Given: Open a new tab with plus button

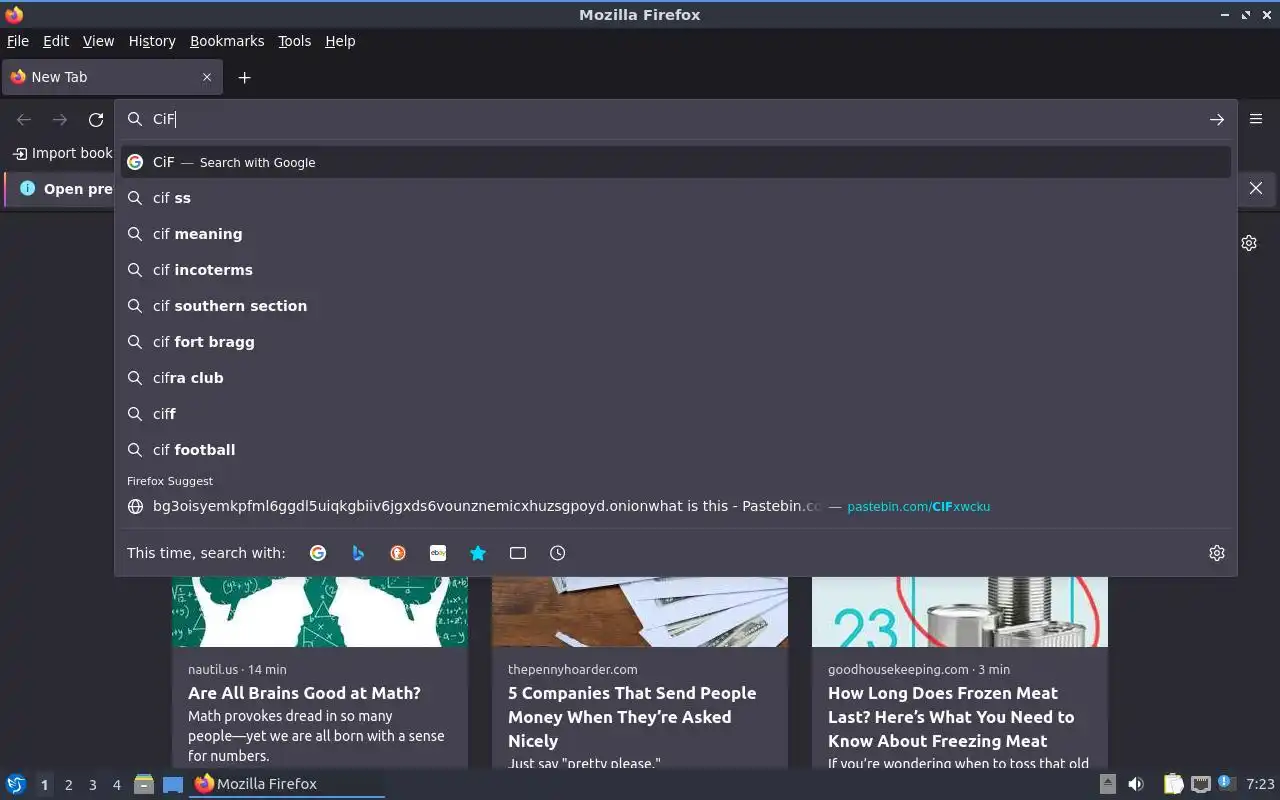Looking at the screenshot, I should point(244,77).
